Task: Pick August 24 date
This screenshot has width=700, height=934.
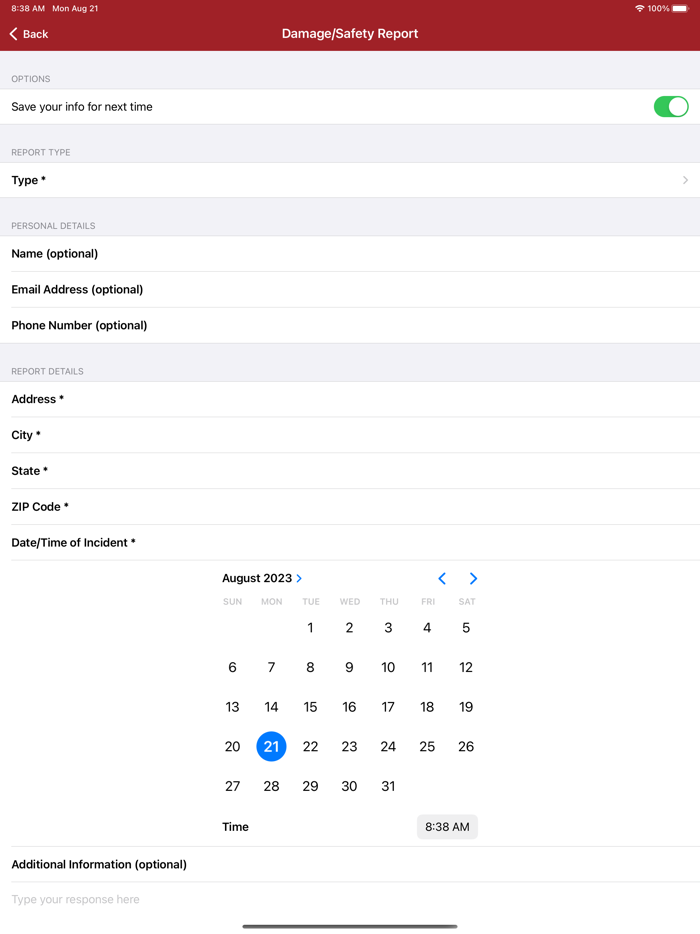Action: 388,746
